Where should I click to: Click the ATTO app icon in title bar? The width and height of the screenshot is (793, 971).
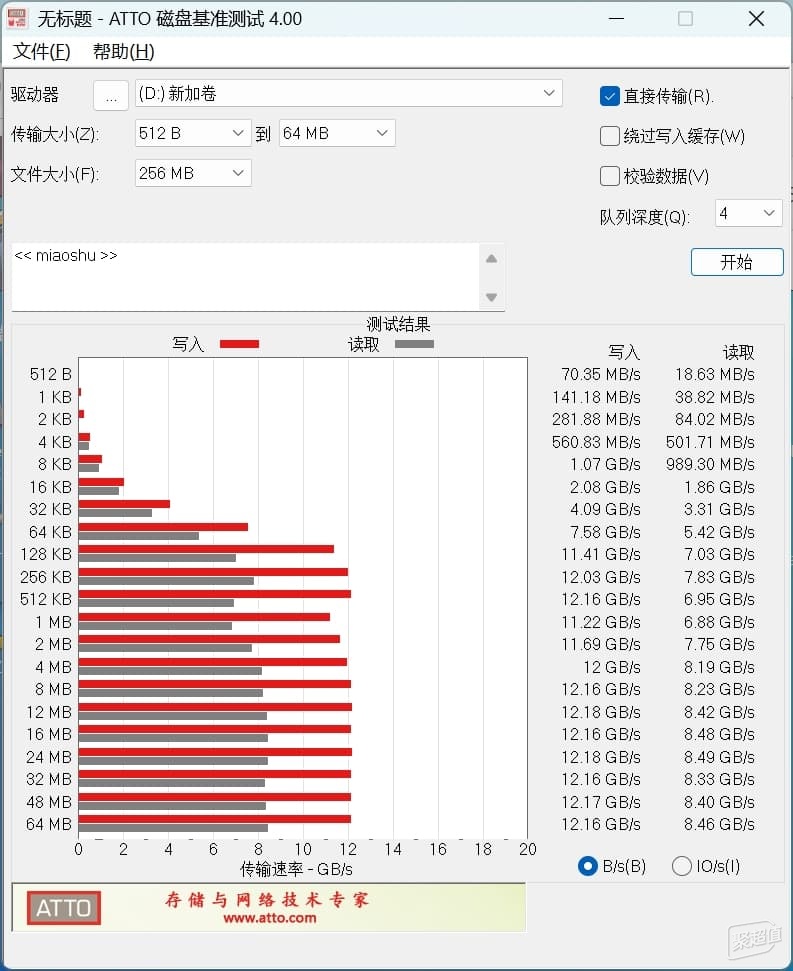[x=17, y=18]
